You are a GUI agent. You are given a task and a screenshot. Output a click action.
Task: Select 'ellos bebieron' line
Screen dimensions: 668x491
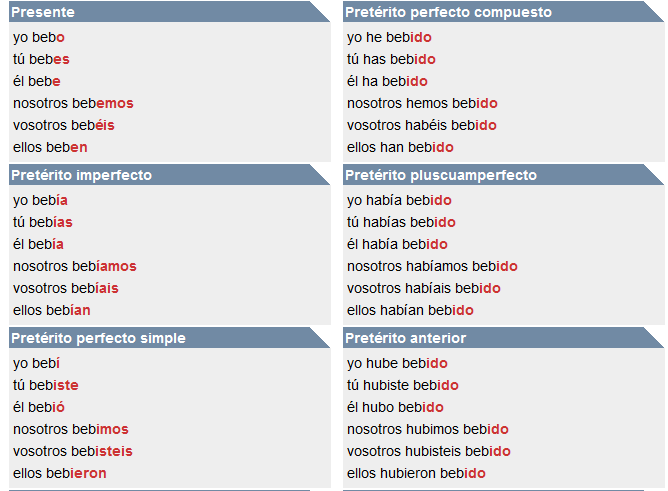click(60, 473)
